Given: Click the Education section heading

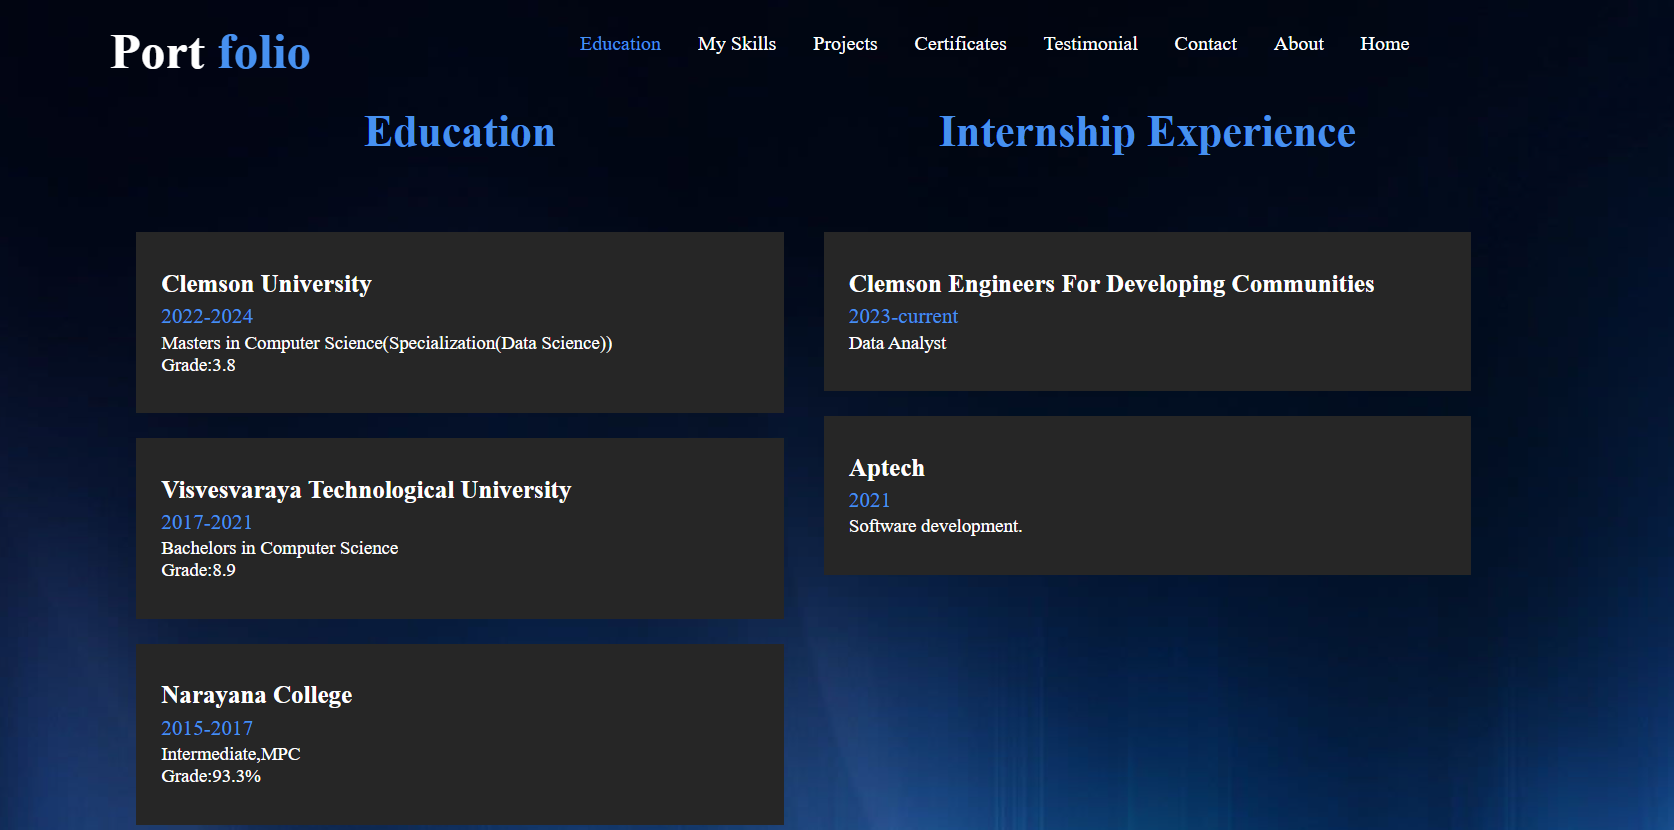Looking at the screenshot, I should pyautogui.click(x=459, y=132).
